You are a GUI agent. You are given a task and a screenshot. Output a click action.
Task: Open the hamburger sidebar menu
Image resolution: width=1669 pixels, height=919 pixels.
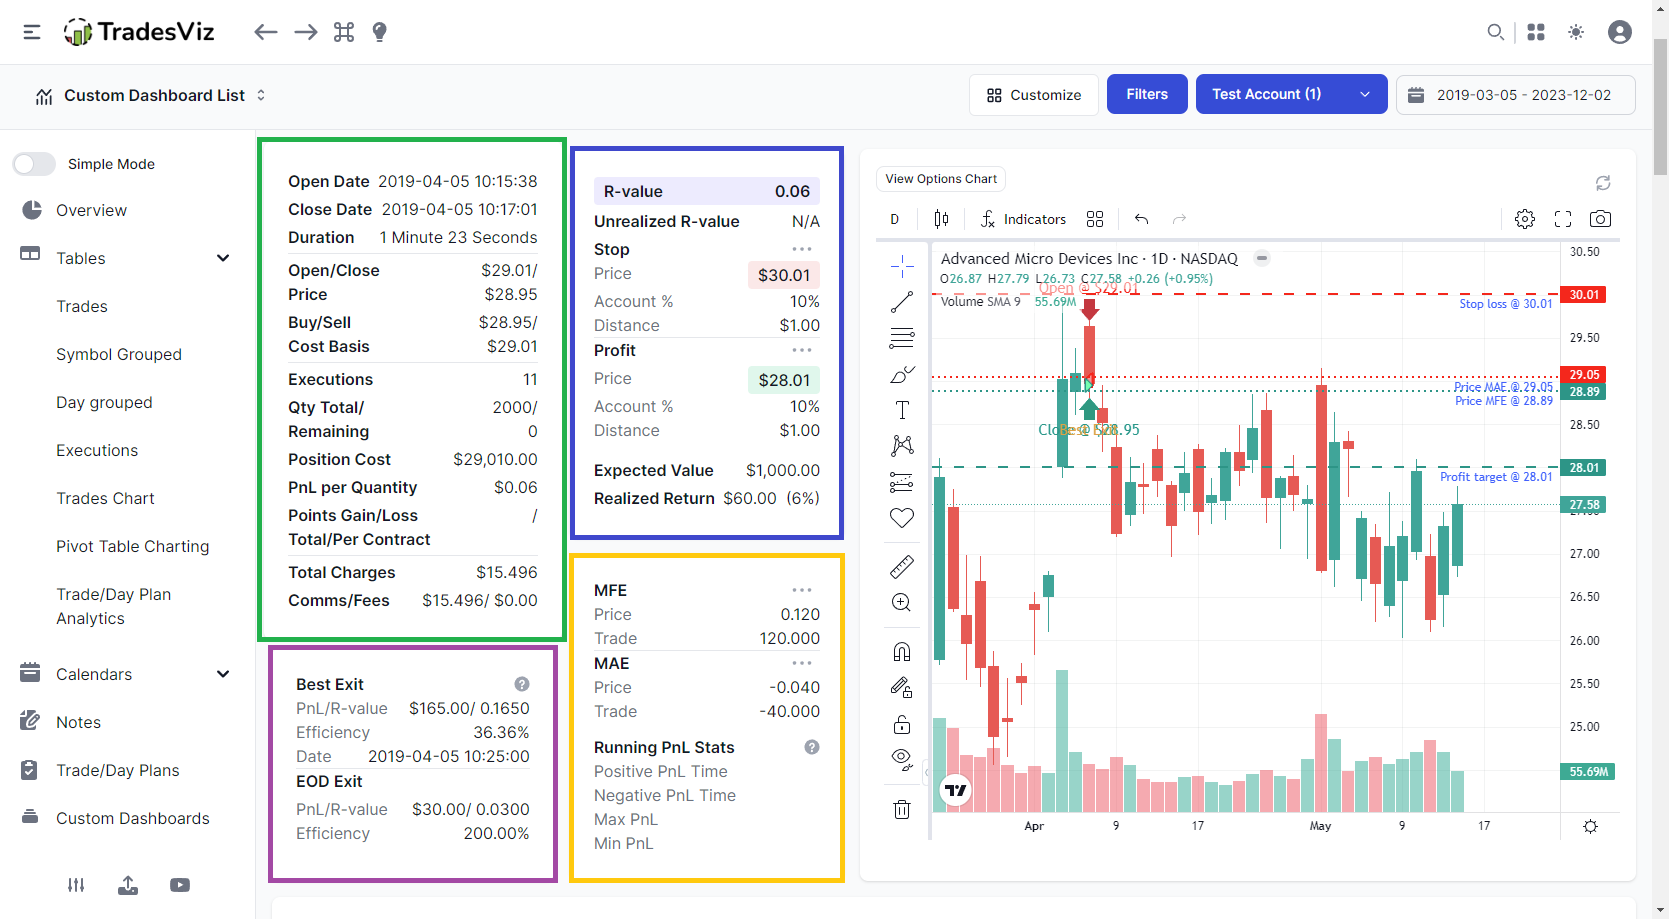[32, 32]
